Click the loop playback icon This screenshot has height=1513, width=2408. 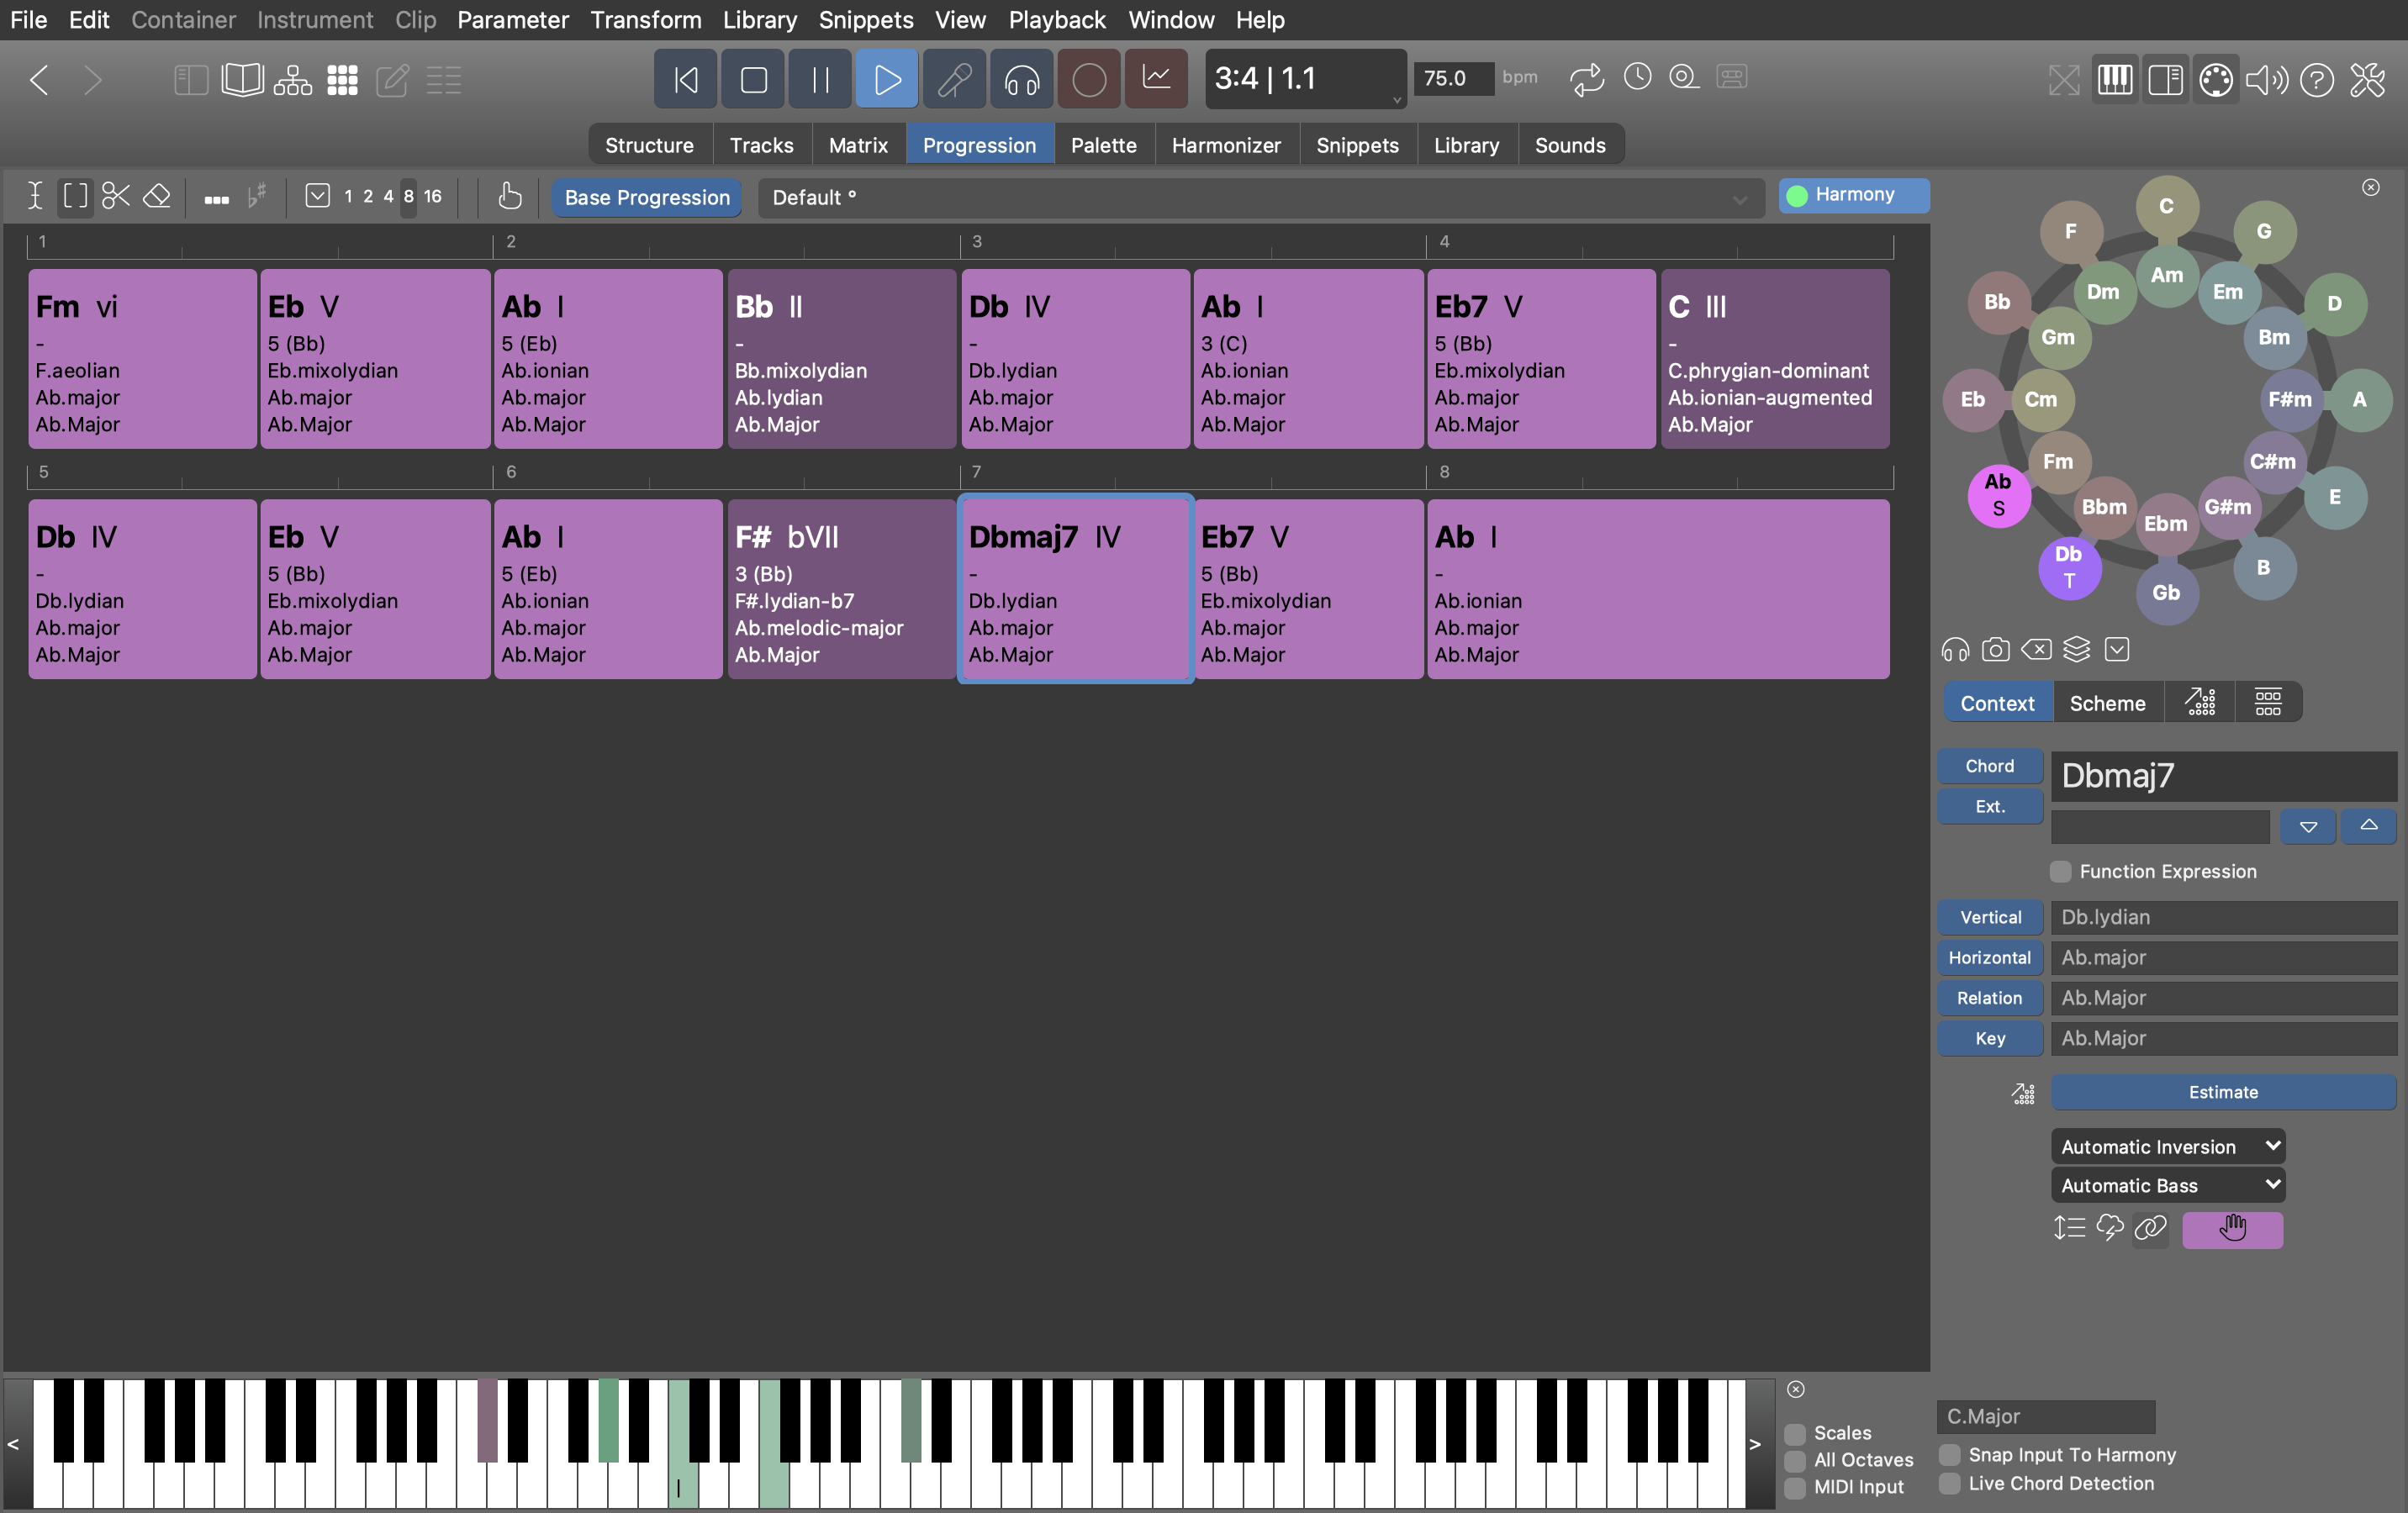click(1586, 78)
